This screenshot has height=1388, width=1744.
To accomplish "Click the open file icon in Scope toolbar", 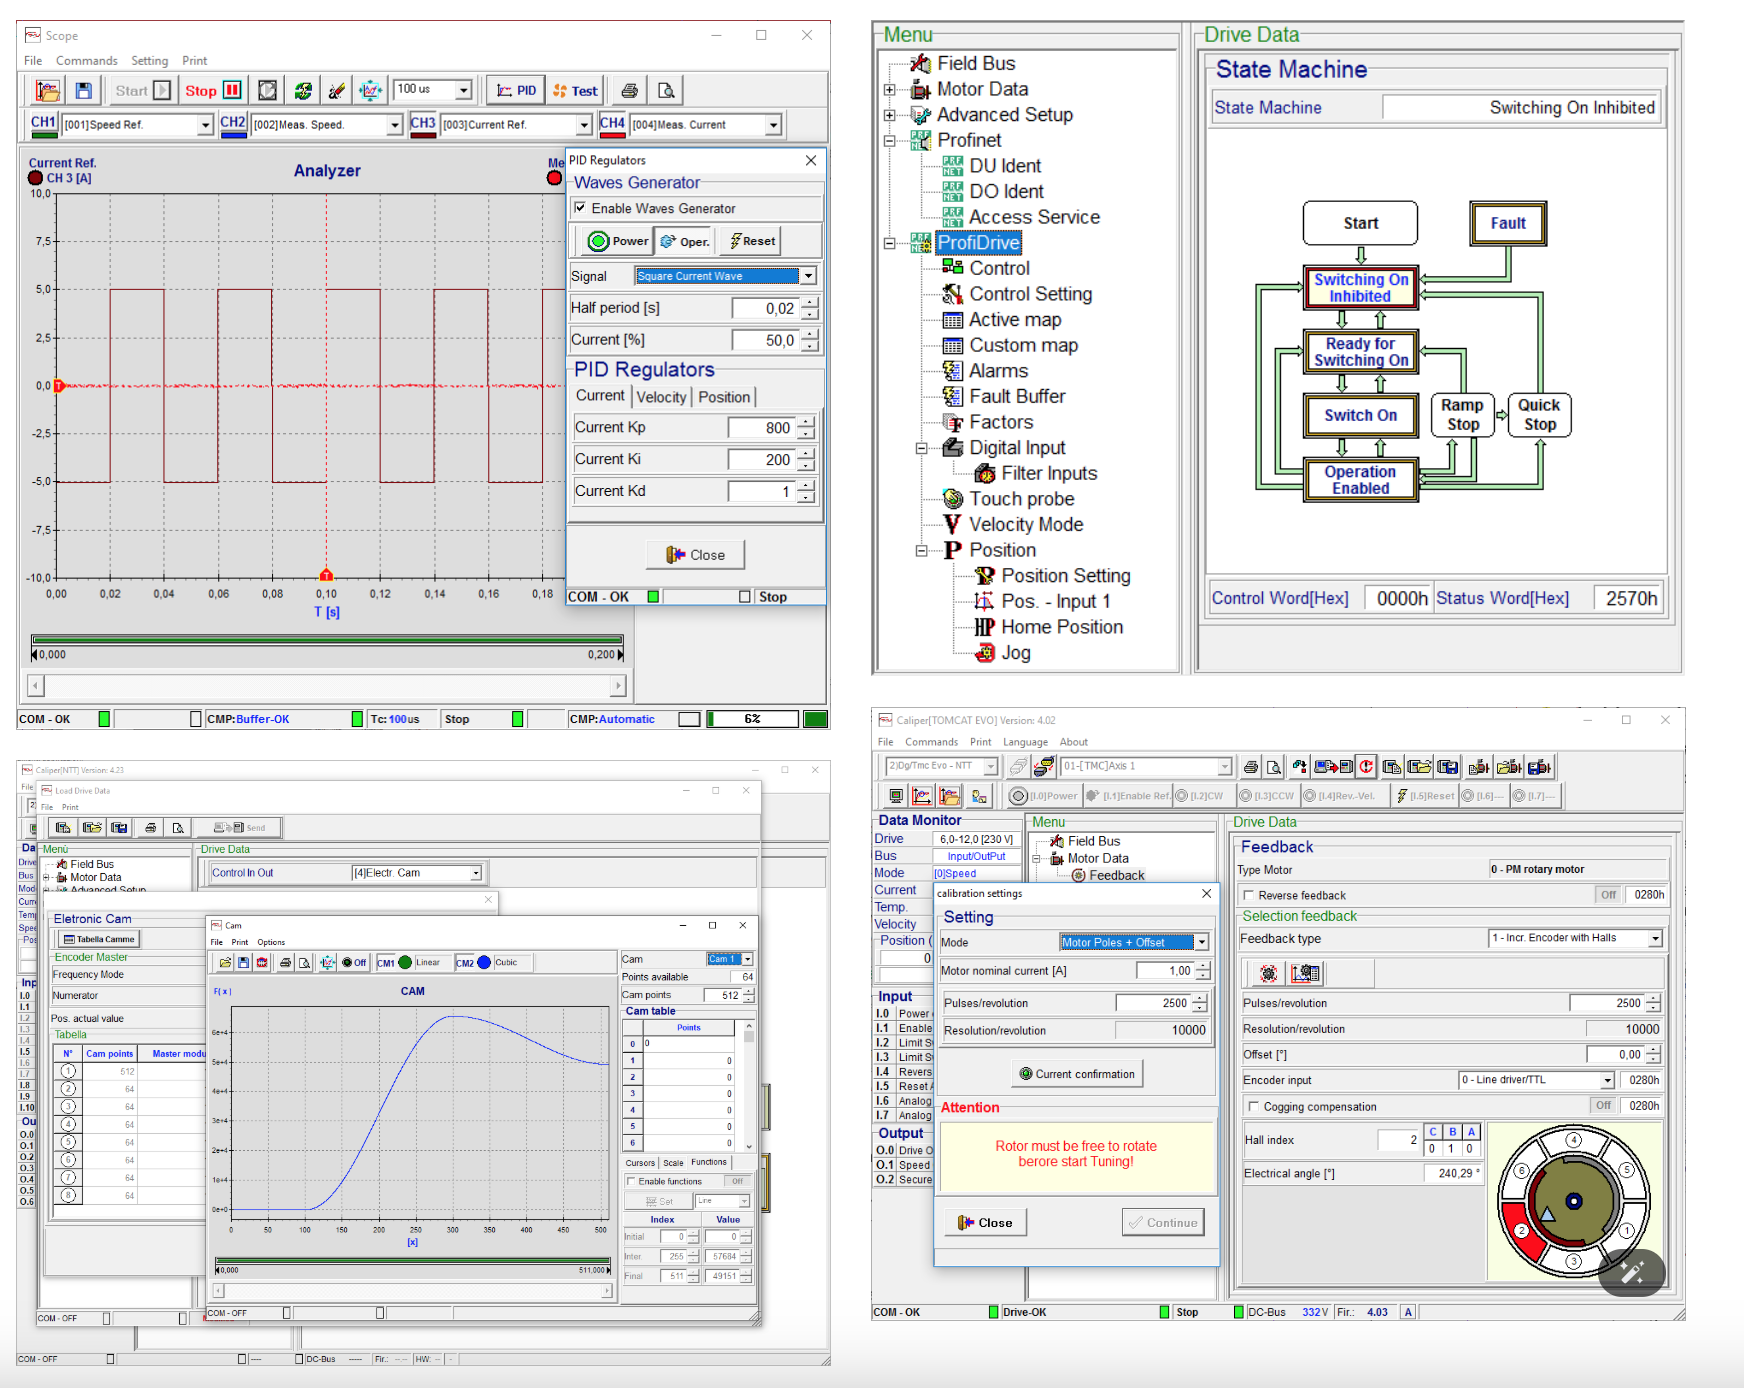I will coord(47,91).
